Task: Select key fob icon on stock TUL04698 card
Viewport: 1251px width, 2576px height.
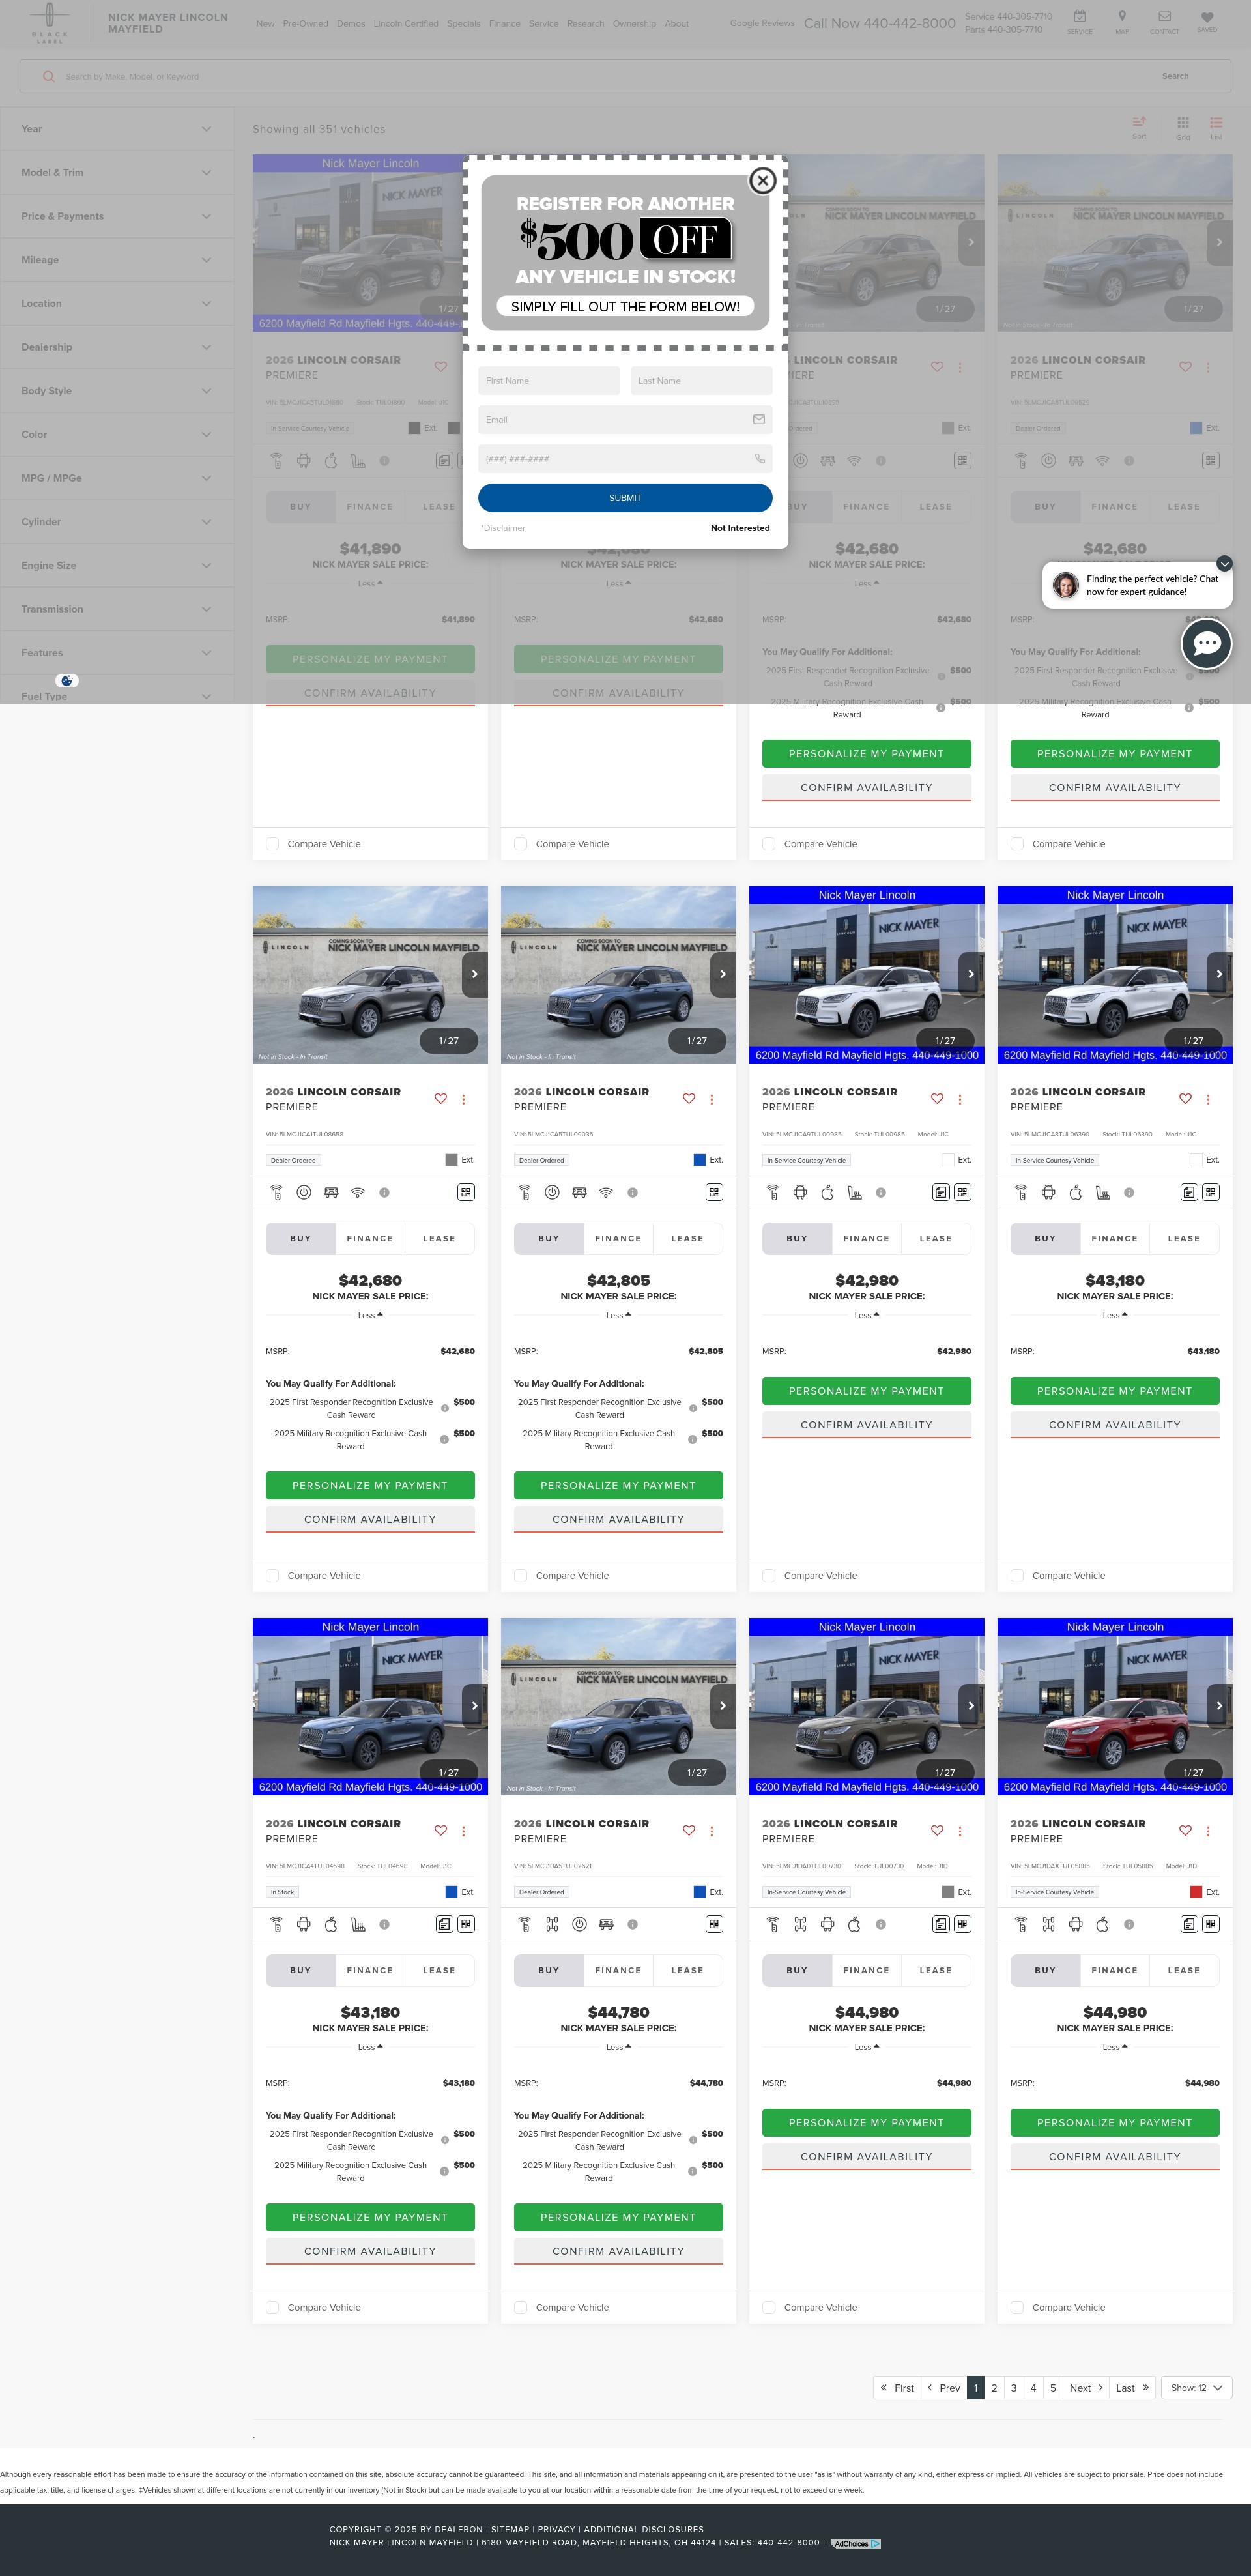Action: tap(277, 1924)
